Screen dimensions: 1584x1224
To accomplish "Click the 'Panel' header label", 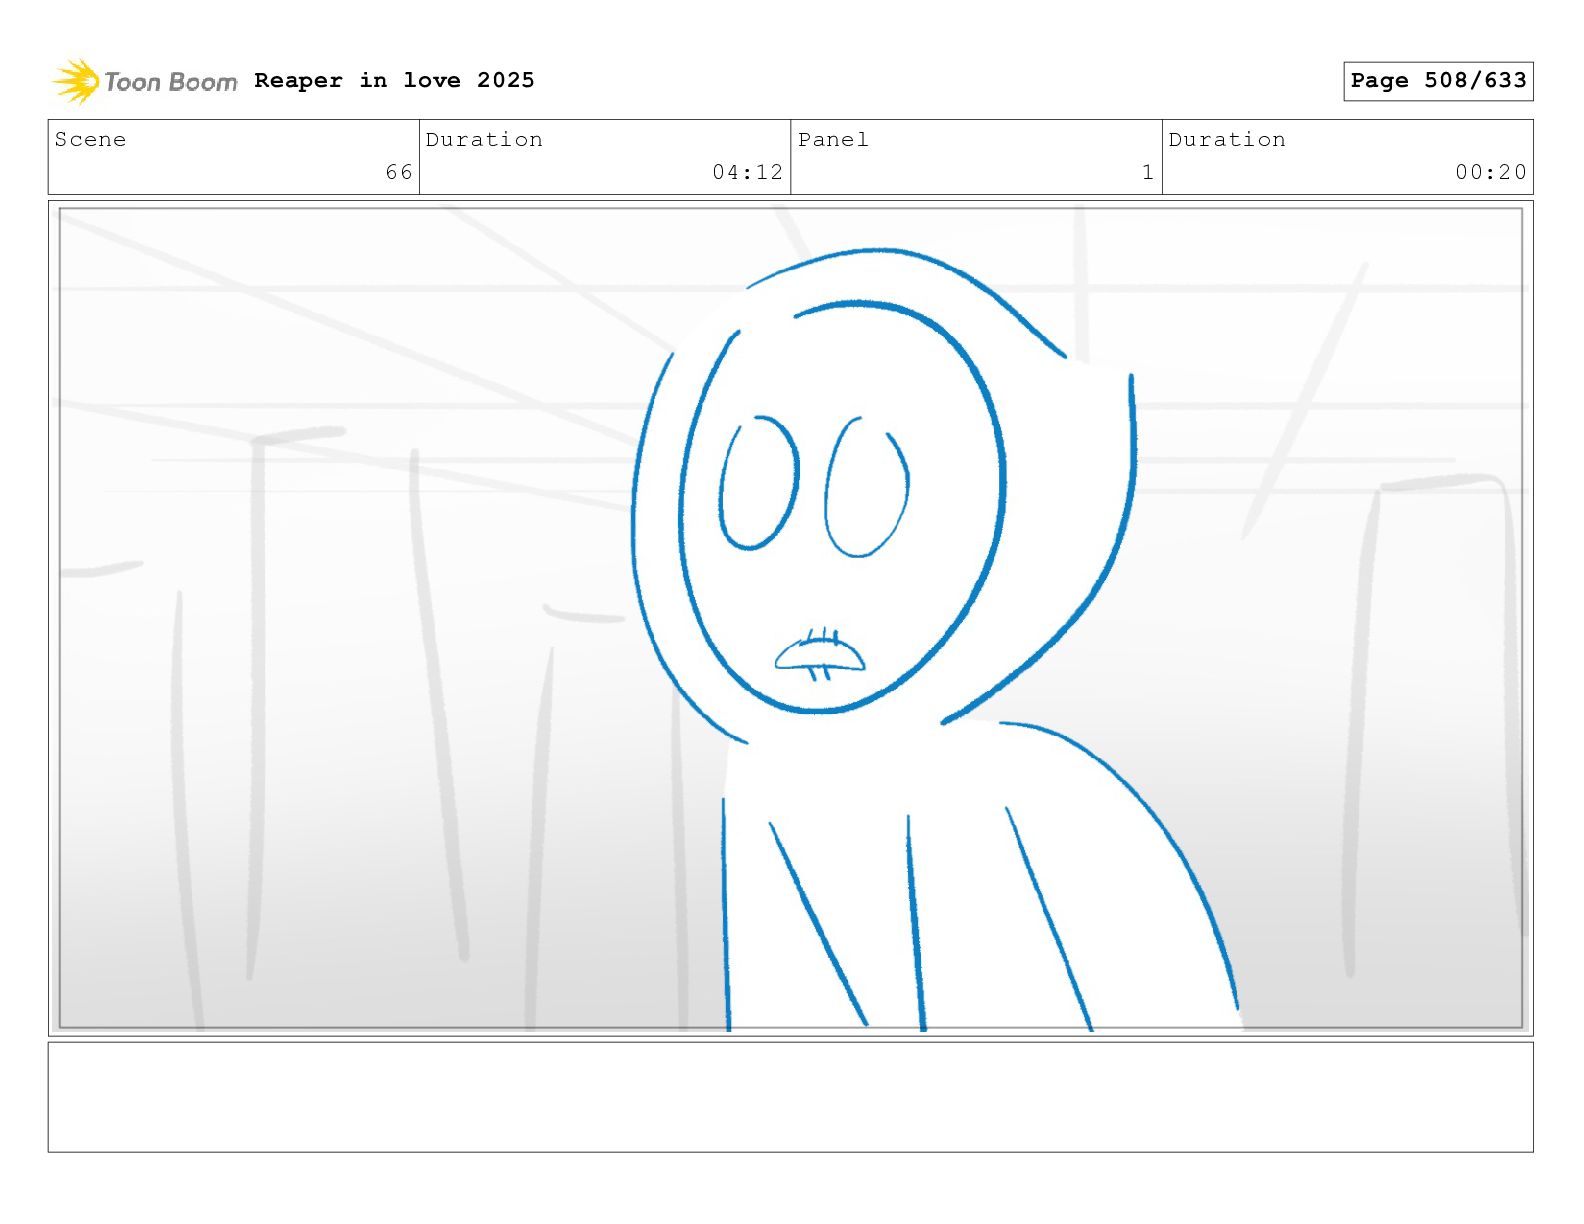I will click(833, 139).
